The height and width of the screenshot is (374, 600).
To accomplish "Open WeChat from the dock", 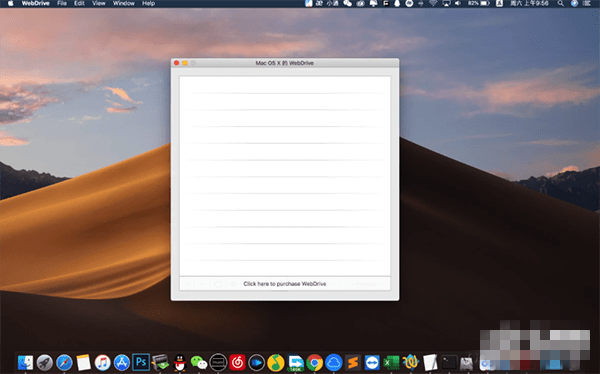I will coord(199,362).
